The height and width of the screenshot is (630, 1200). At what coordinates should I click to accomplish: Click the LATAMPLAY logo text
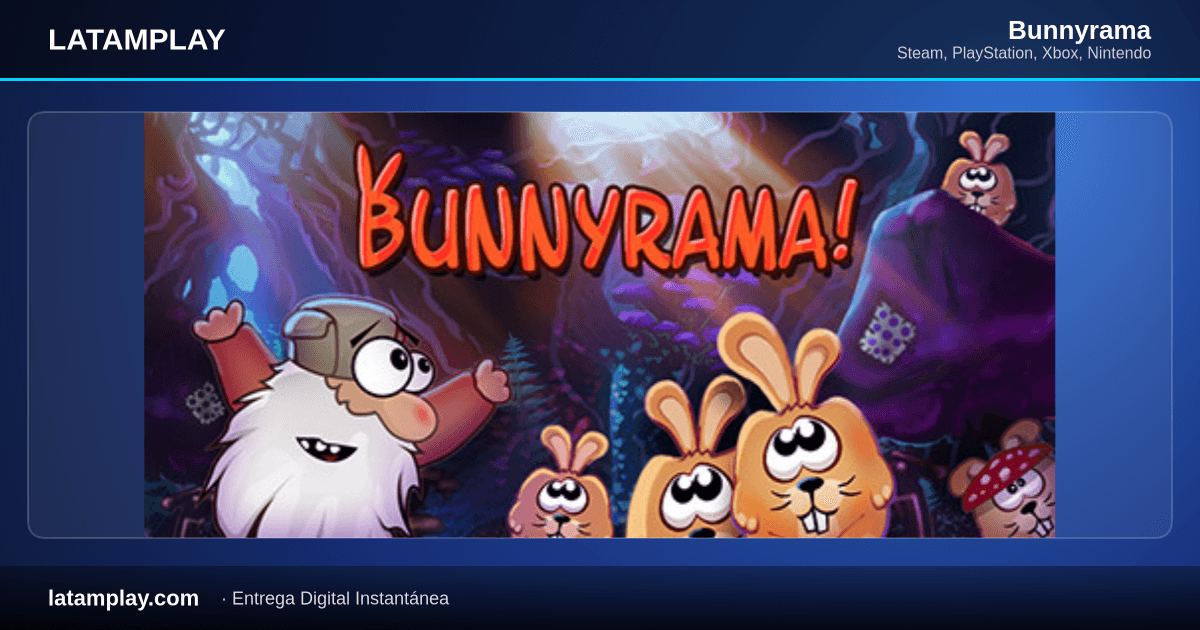pyautogui.click(x=137, y=40)
